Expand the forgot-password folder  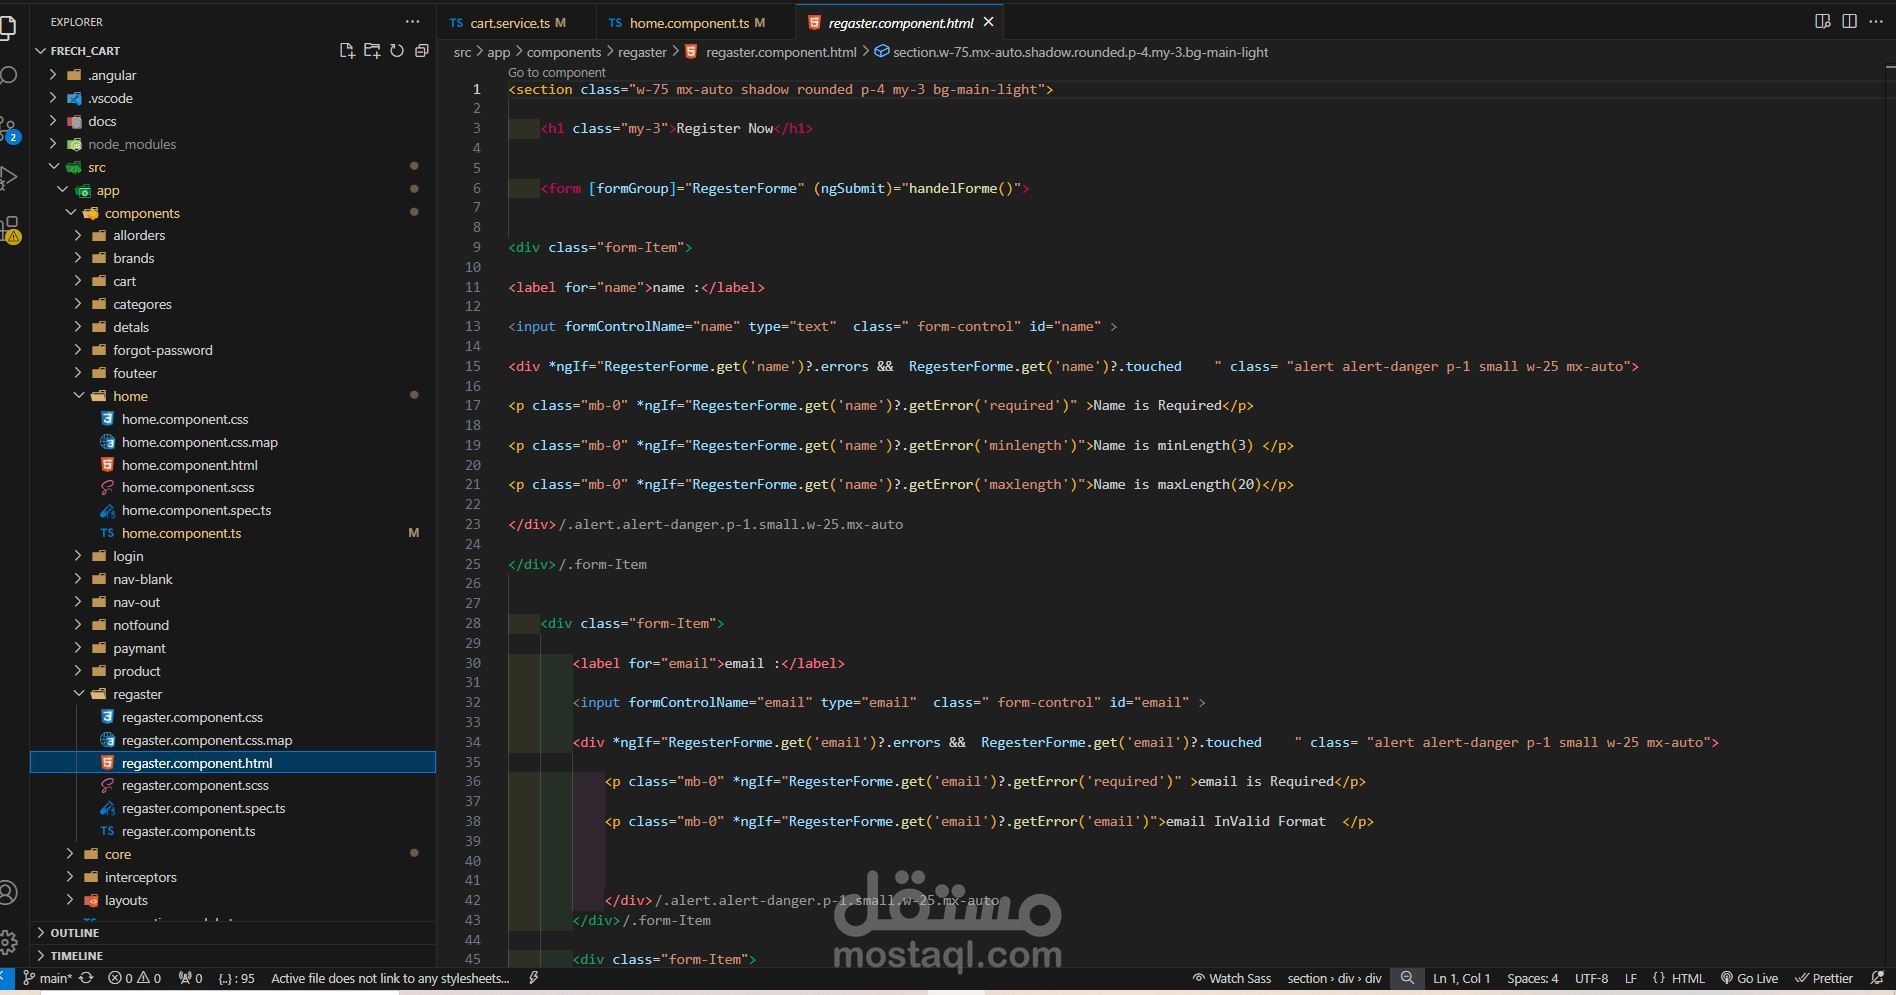click(233, 350)
